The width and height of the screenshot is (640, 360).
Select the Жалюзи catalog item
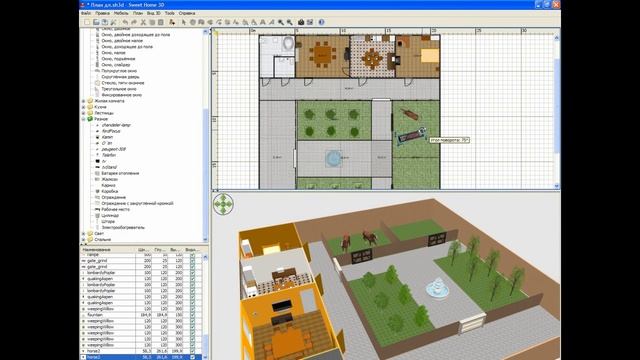(109, 179)
